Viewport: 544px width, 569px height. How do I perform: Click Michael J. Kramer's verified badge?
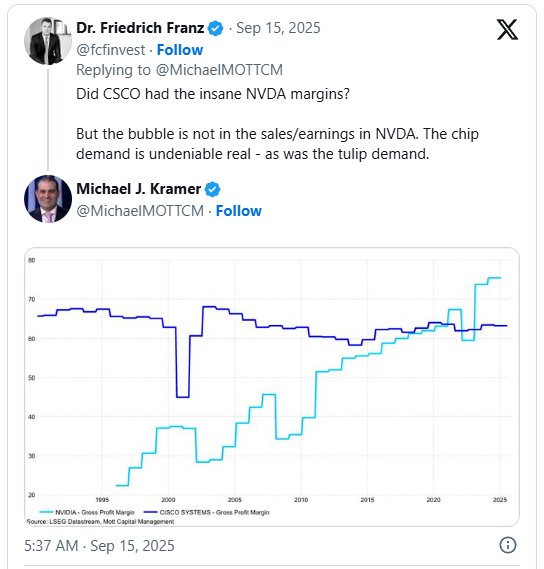click(212, 189)
